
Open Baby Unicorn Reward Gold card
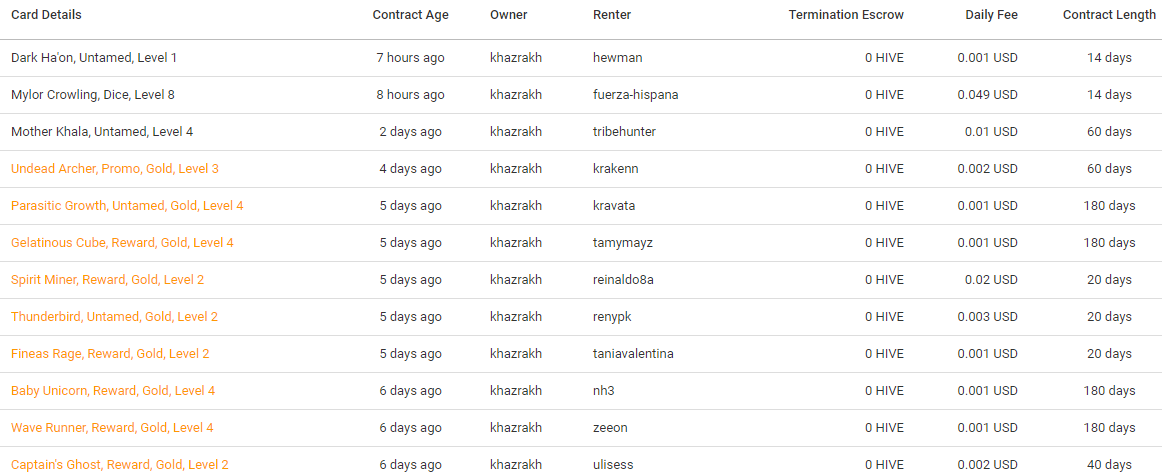point(113,391)
